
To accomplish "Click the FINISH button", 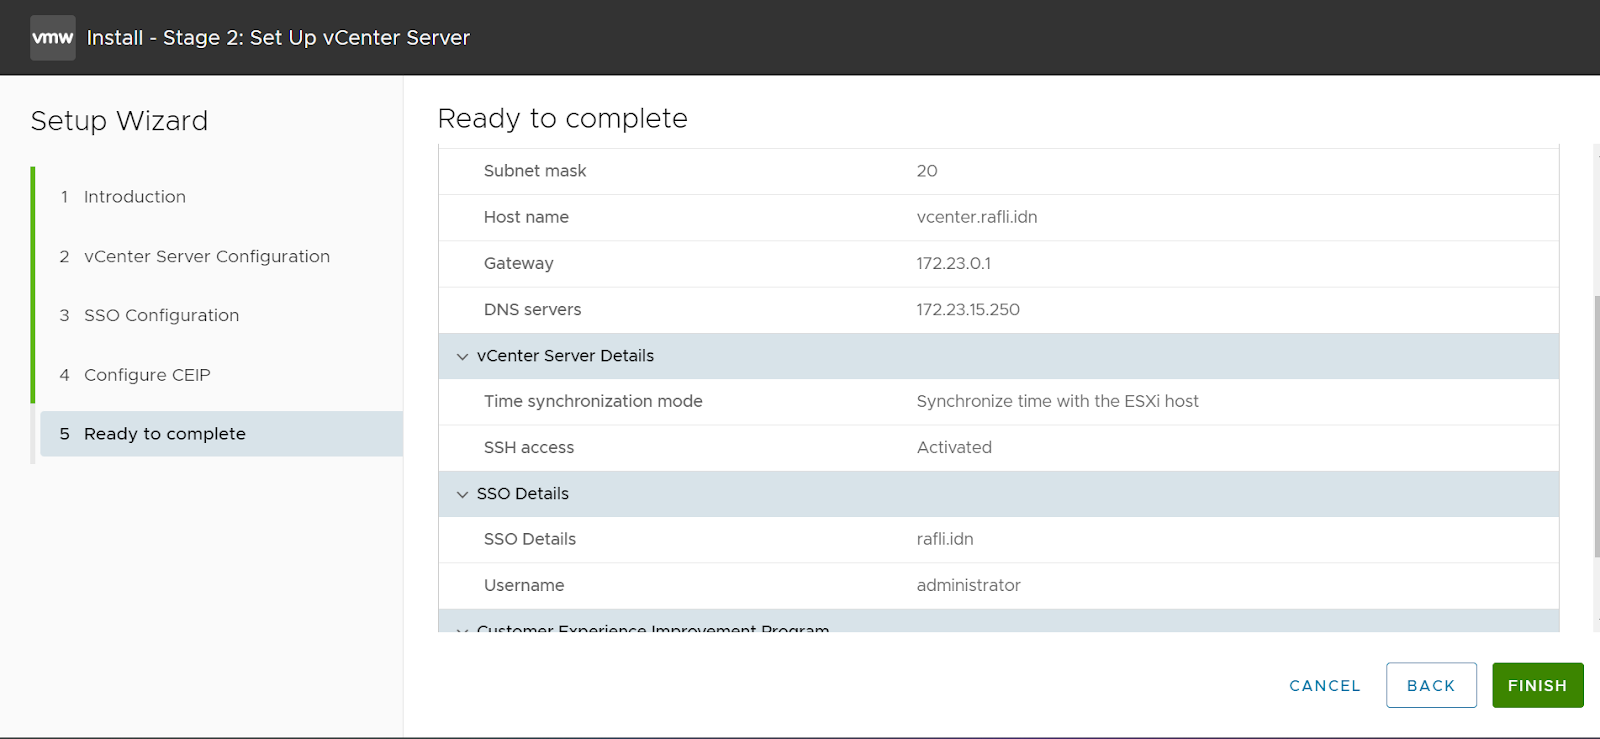I will pos(1538,686).
